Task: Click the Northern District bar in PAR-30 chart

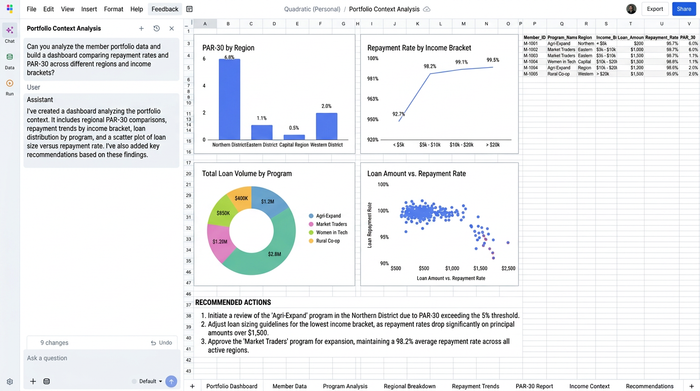Action: 229,99
